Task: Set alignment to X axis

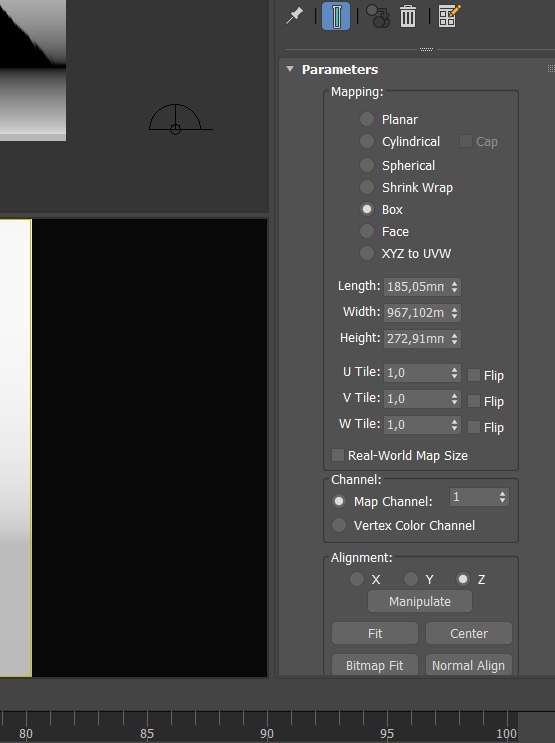Action: (357, 579)
